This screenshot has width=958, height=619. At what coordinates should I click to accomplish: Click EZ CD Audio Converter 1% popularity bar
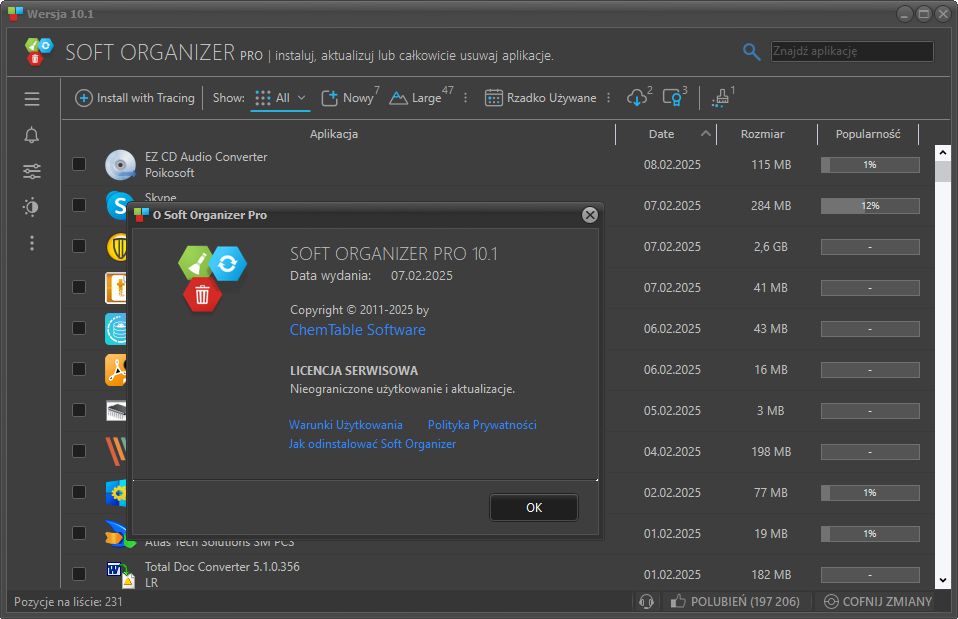[x=870, y=165]
